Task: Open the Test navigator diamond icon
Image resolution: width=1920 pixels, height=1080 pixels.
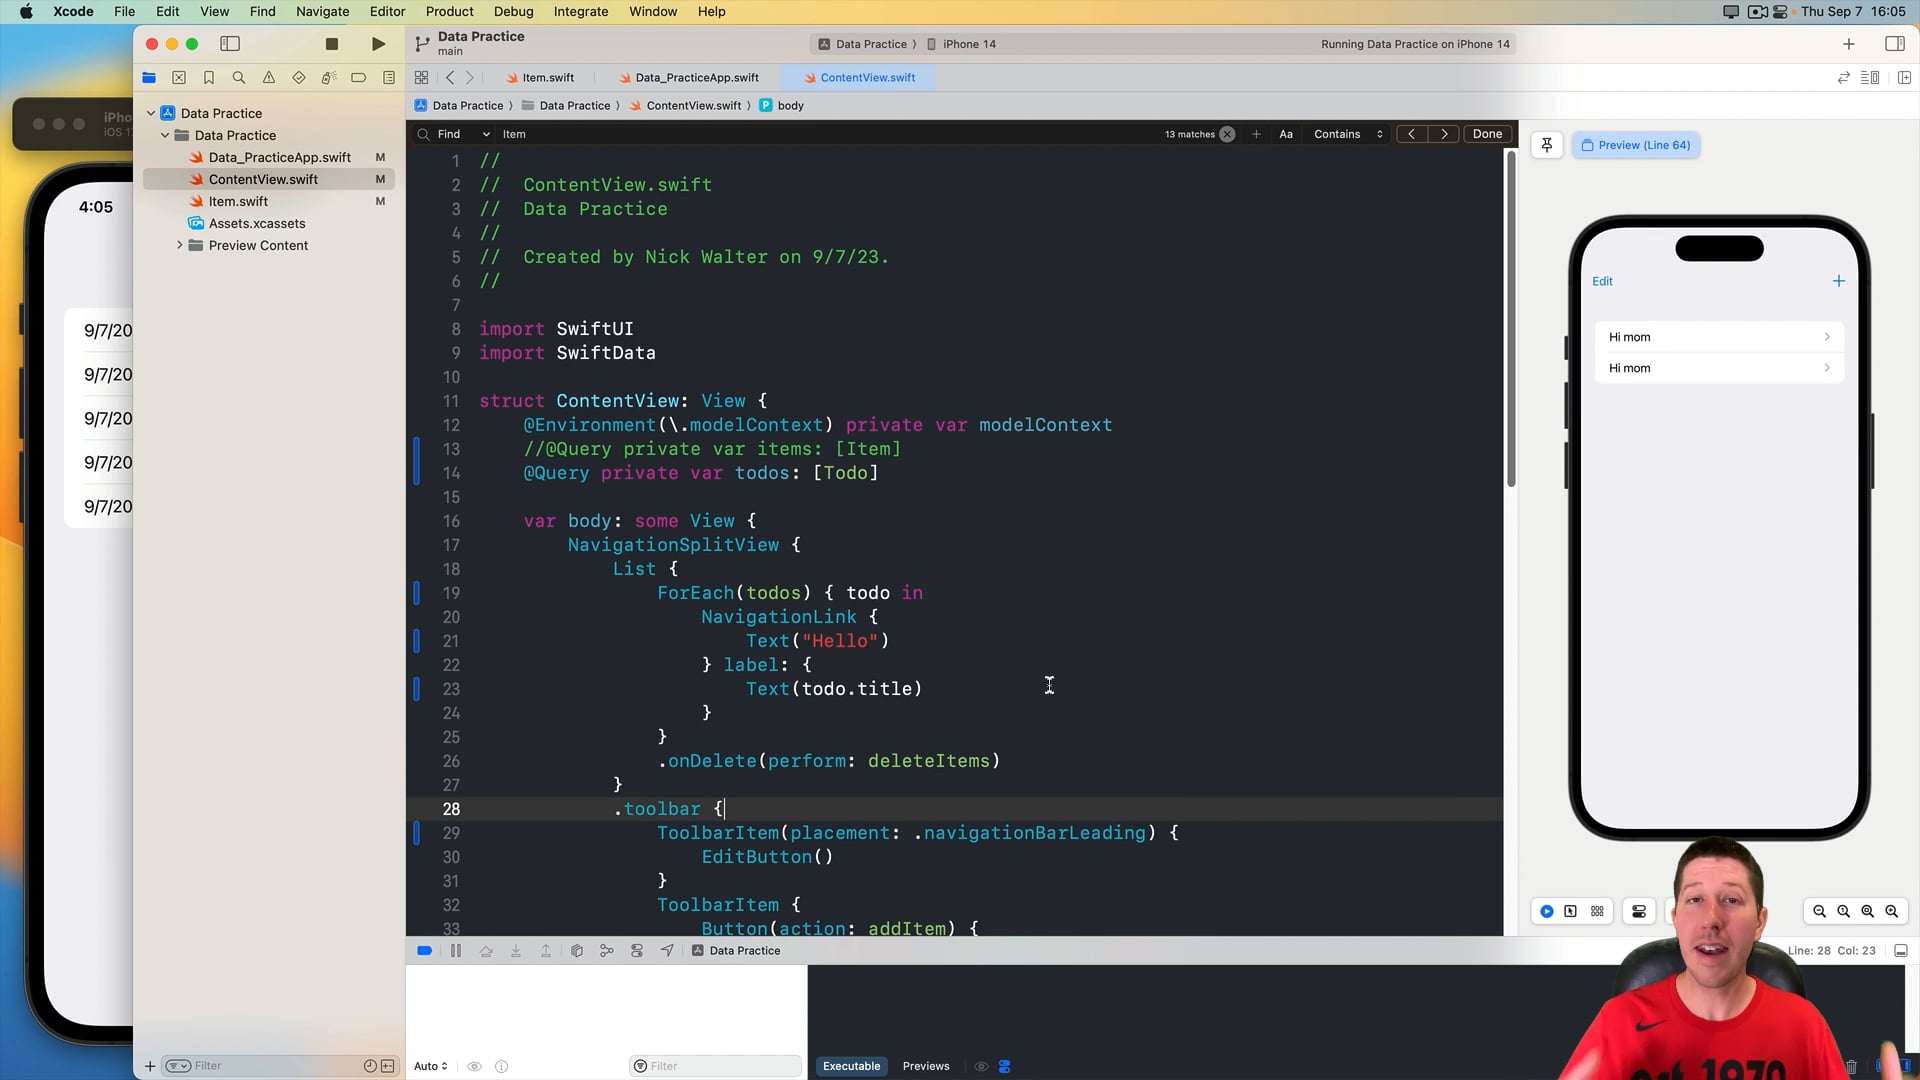Action: pos(299,78)
